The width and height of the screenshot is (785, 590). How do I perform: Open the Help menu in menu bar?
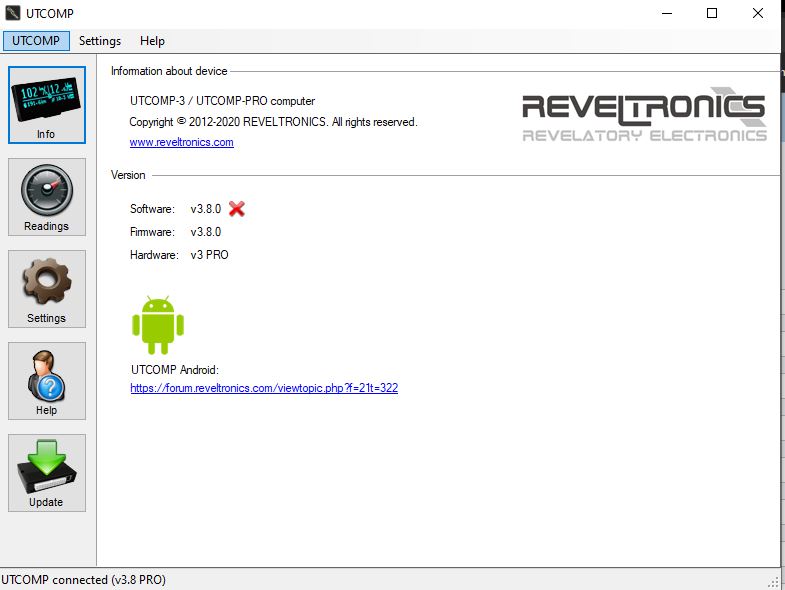pyautogui.click(x=152, y=41)
